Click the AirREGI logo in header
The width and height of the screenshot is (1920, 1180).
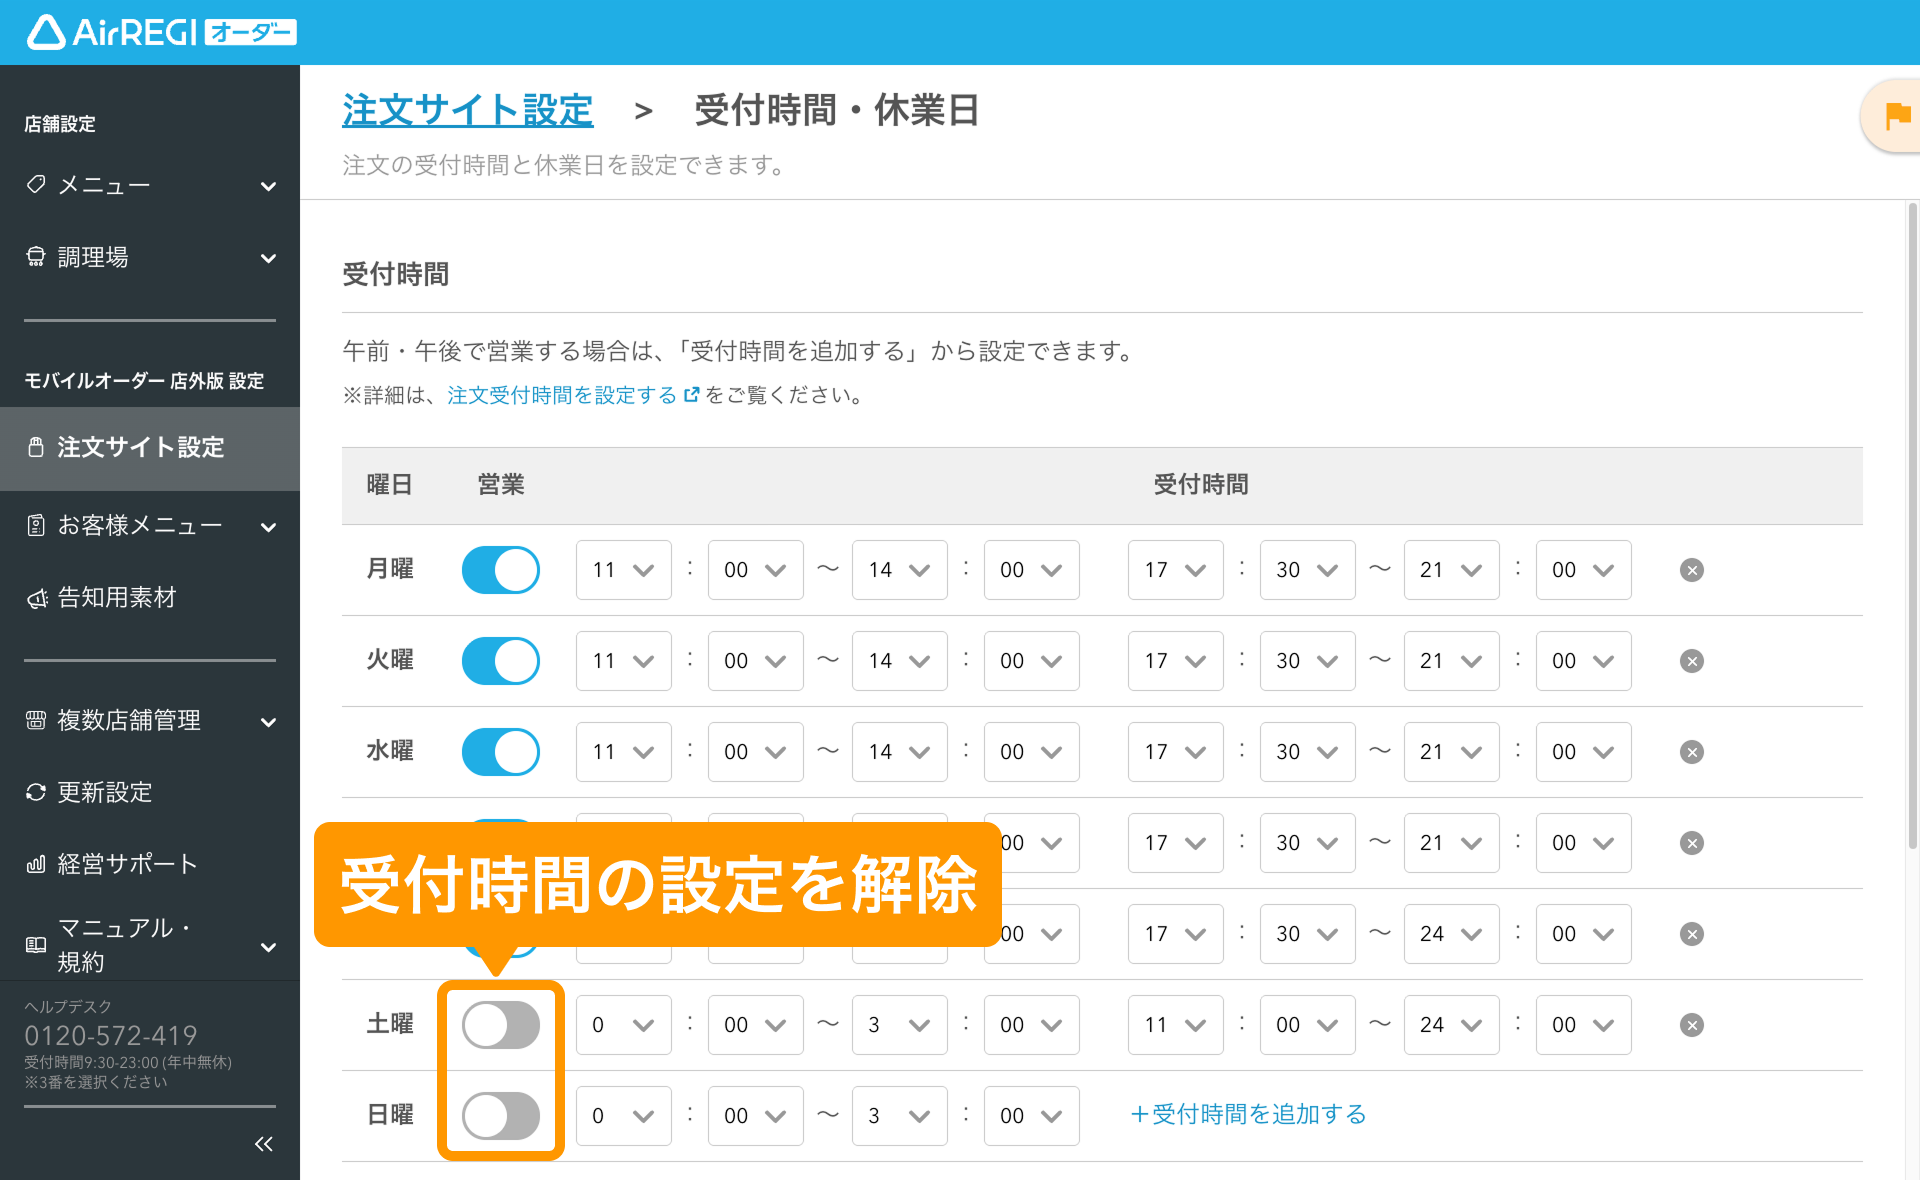pyautogui.click(x=161, y=32)
